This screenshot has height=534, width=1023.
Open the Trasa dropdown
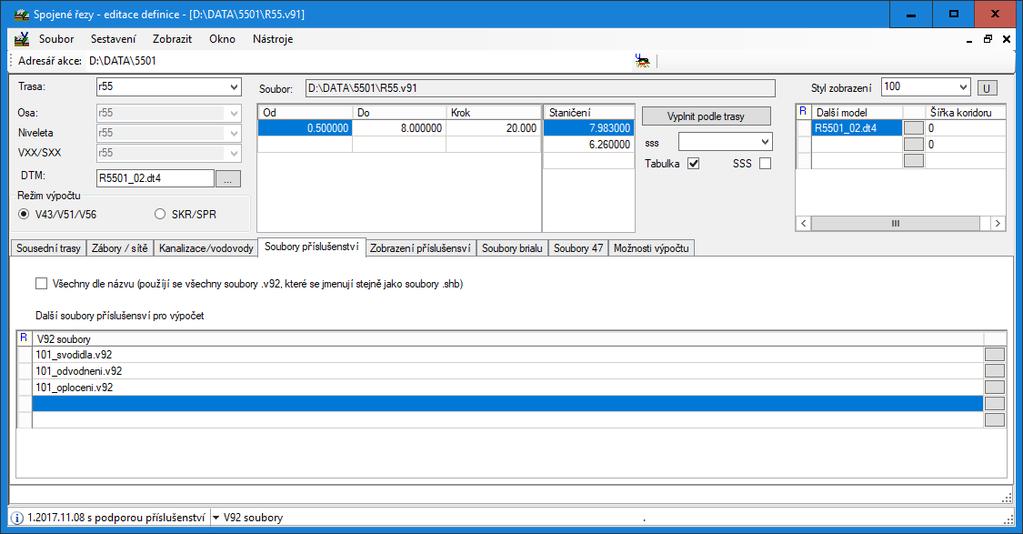[x=234, y=86]
